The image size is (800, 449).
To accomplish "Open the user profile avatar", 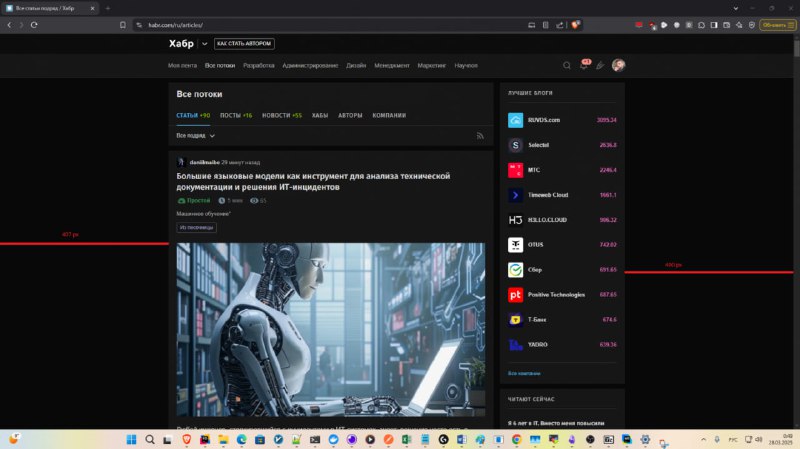I will tap(618, 65).
